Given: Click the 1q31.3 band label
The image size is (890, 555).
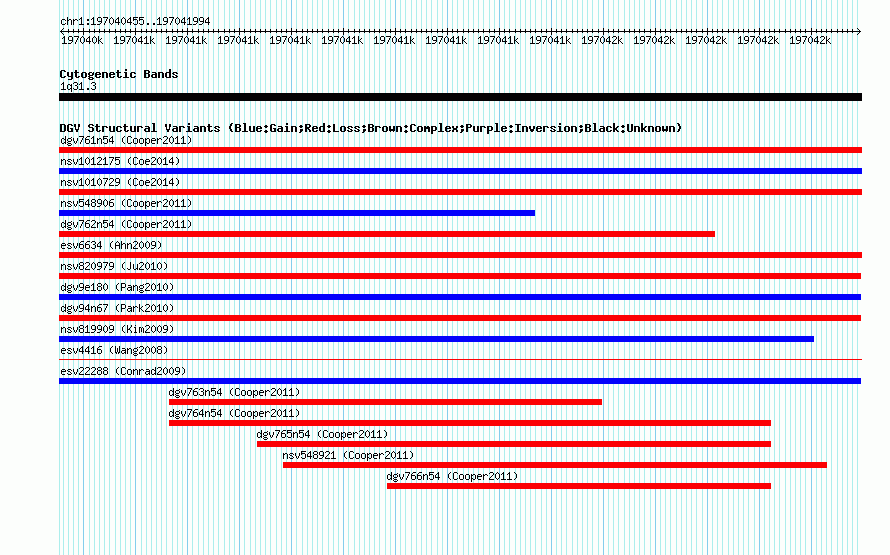Looking at the screenshot, I should pos(78,86).
